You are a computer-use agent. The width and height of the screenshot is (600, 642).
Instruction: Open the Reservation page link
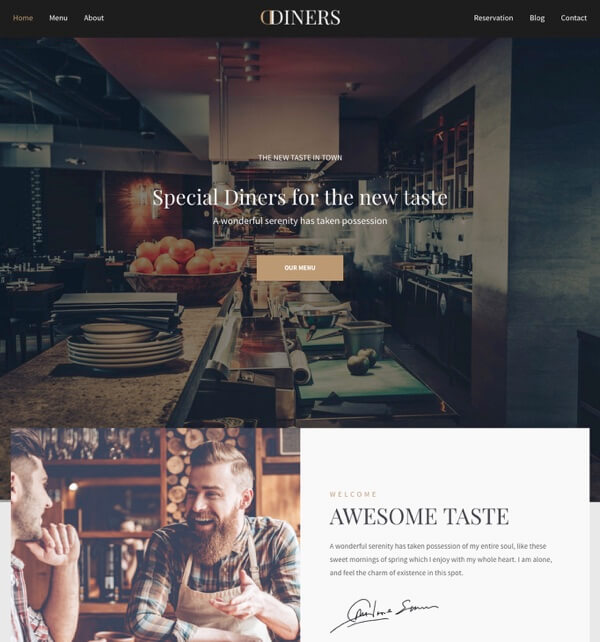point(493,18)
